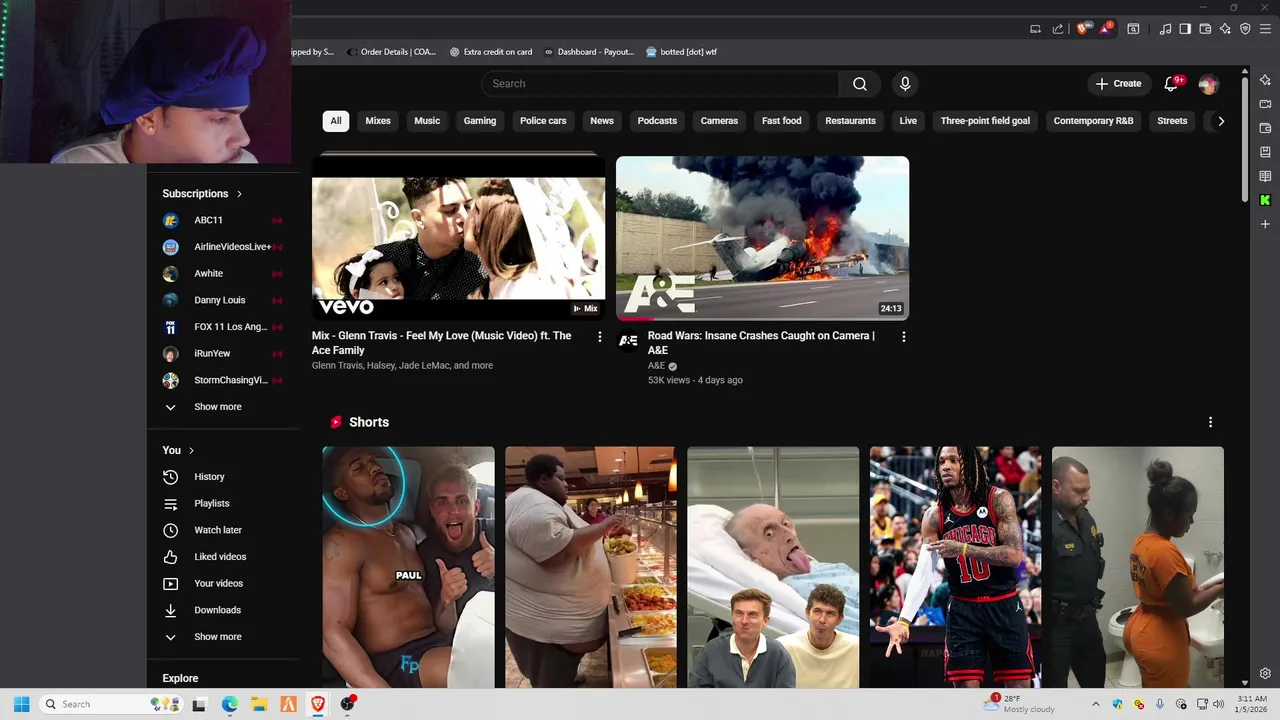Open options menu for the Glenn Travis mix
Screen dimensions: 1280x720
(x=600, y=337)
